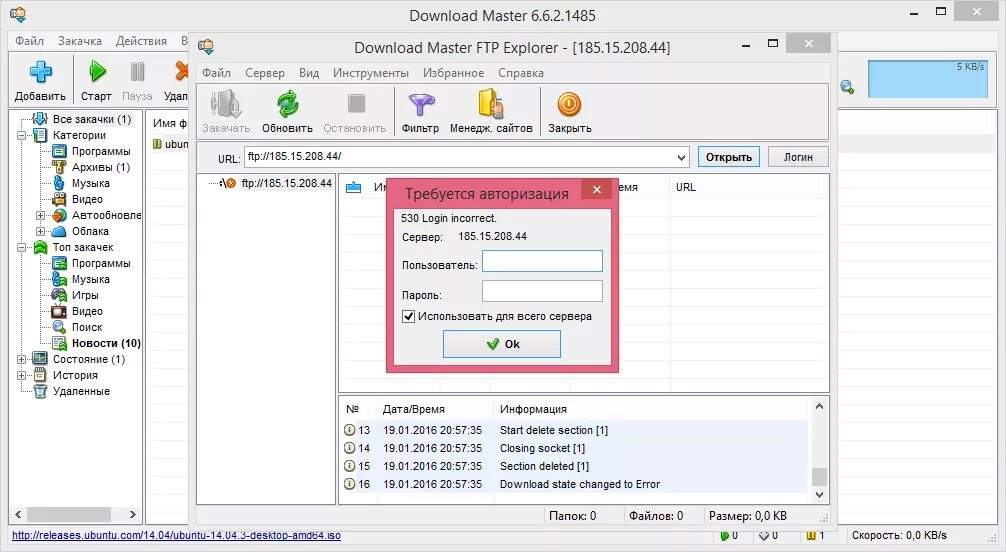
Task: Select Музыка under Категории
Action: pyautogui.click(x=90, y=184)
